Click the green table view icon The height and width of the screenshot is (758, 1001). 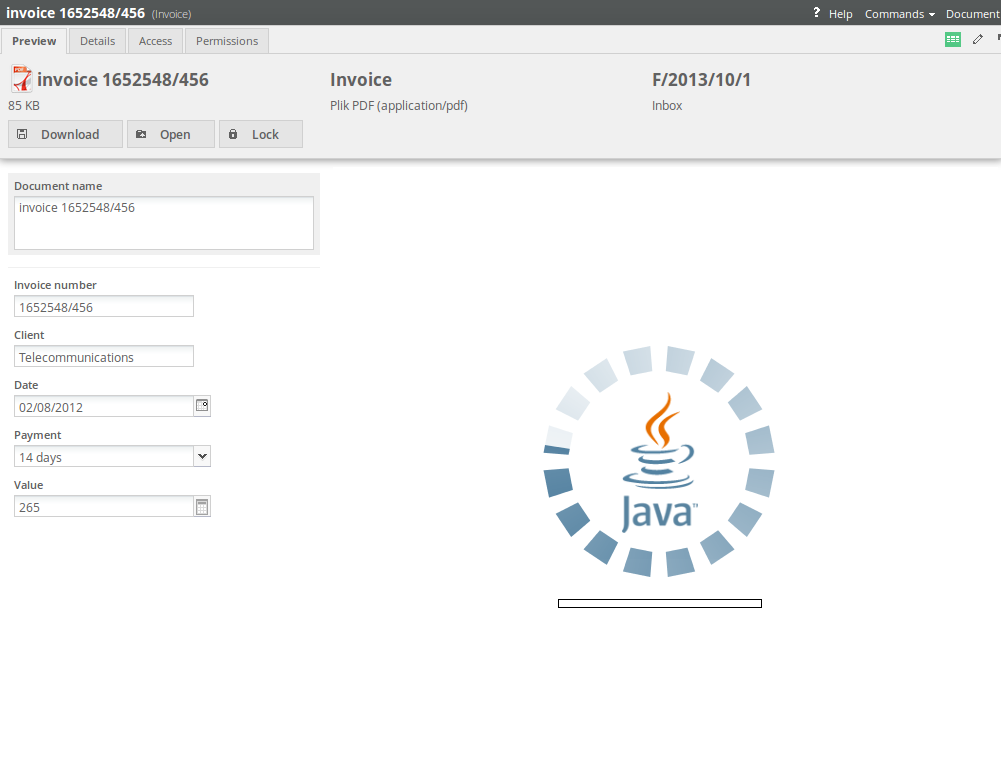click(x=952, y=40)
